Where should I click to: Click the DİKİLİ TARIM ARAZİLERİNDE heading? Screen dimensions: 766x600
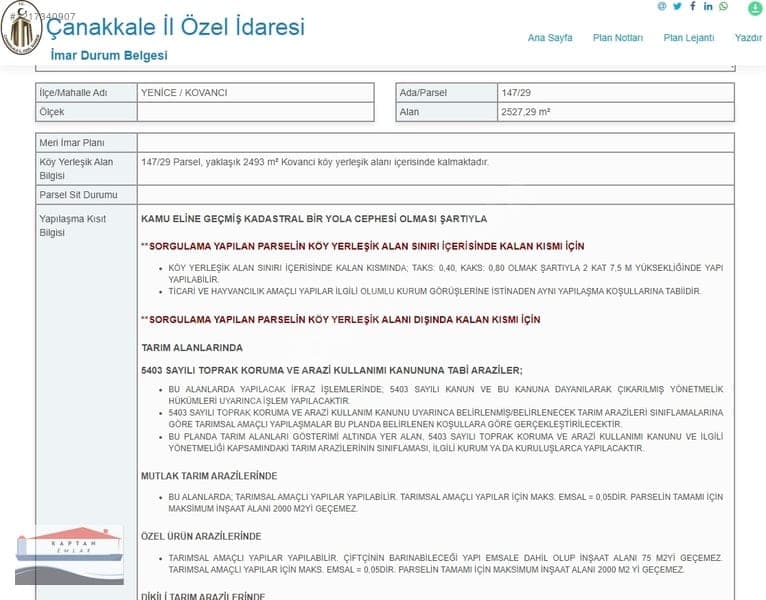203,596
